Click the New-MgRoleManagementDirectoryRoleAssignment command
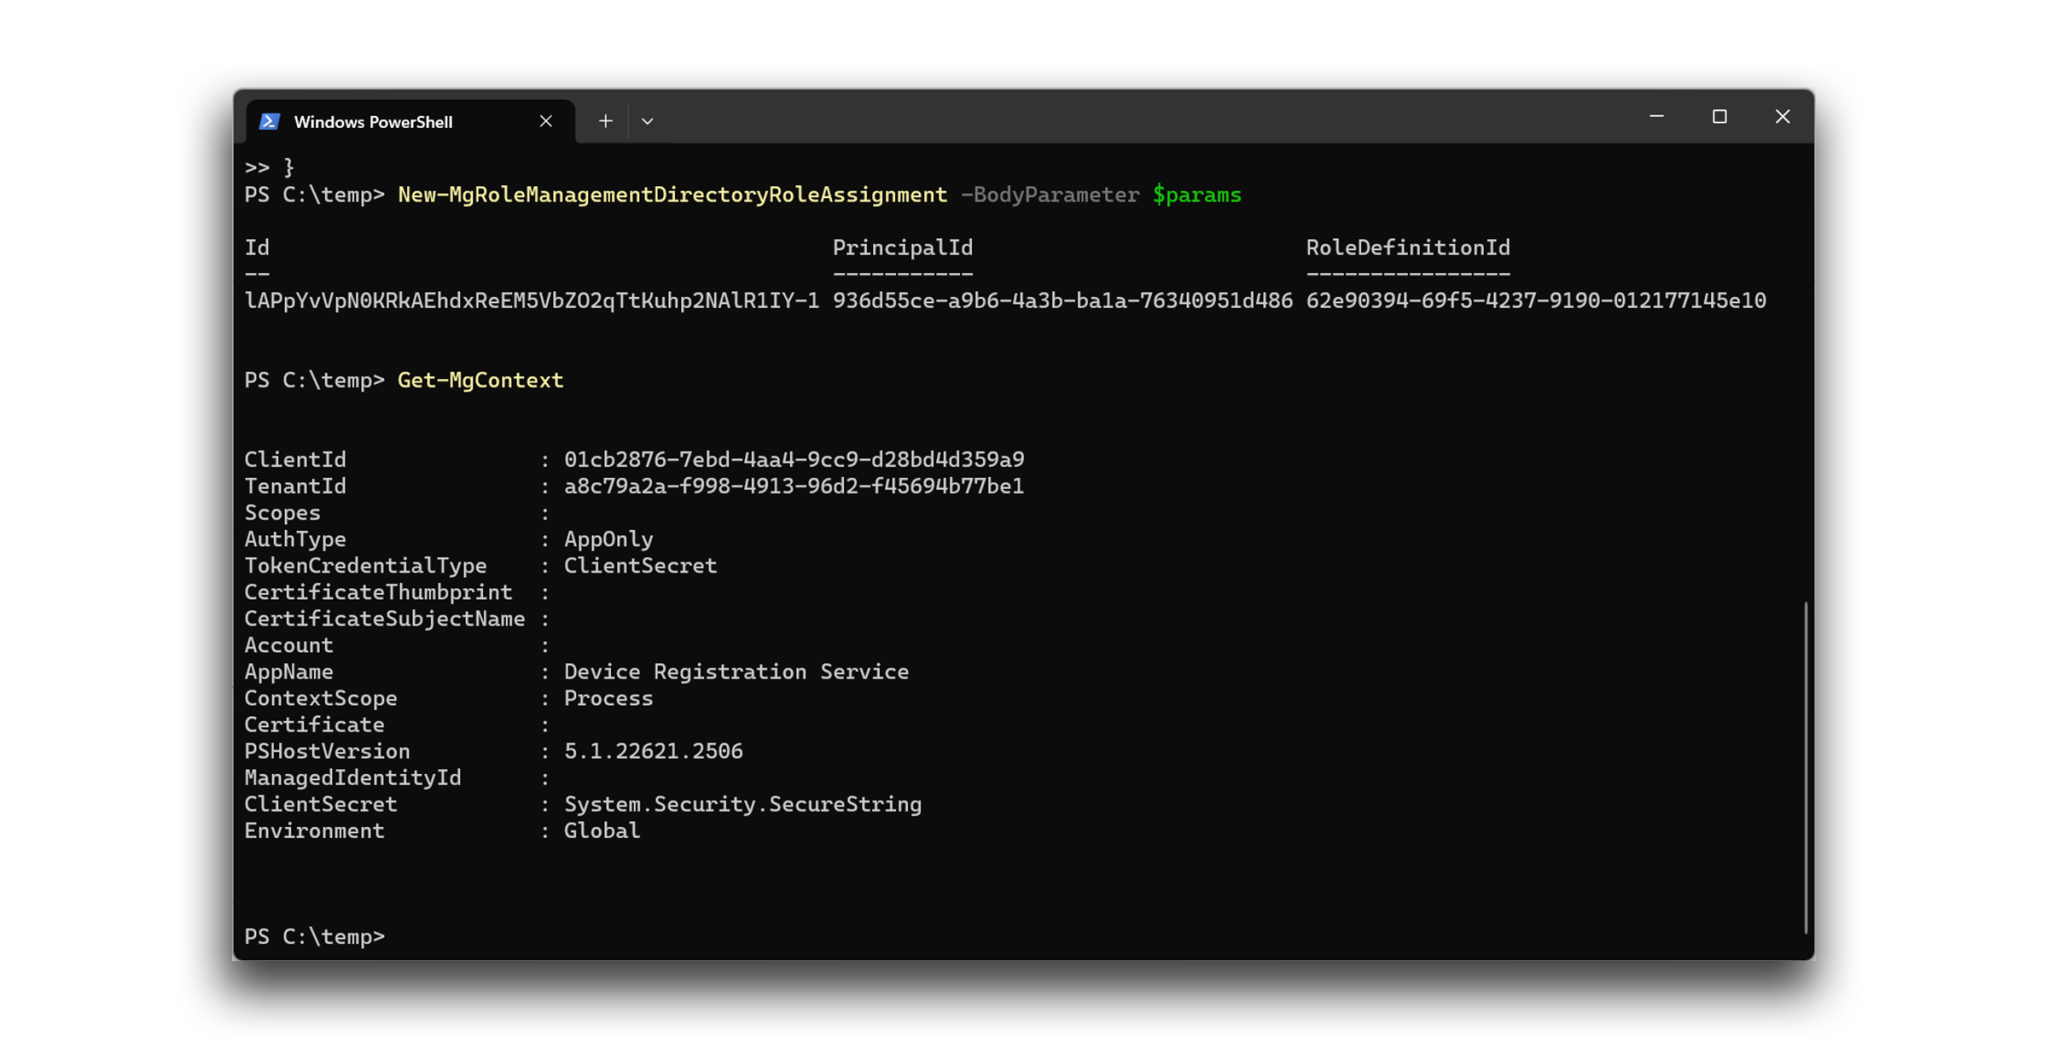 pos(672,195)
